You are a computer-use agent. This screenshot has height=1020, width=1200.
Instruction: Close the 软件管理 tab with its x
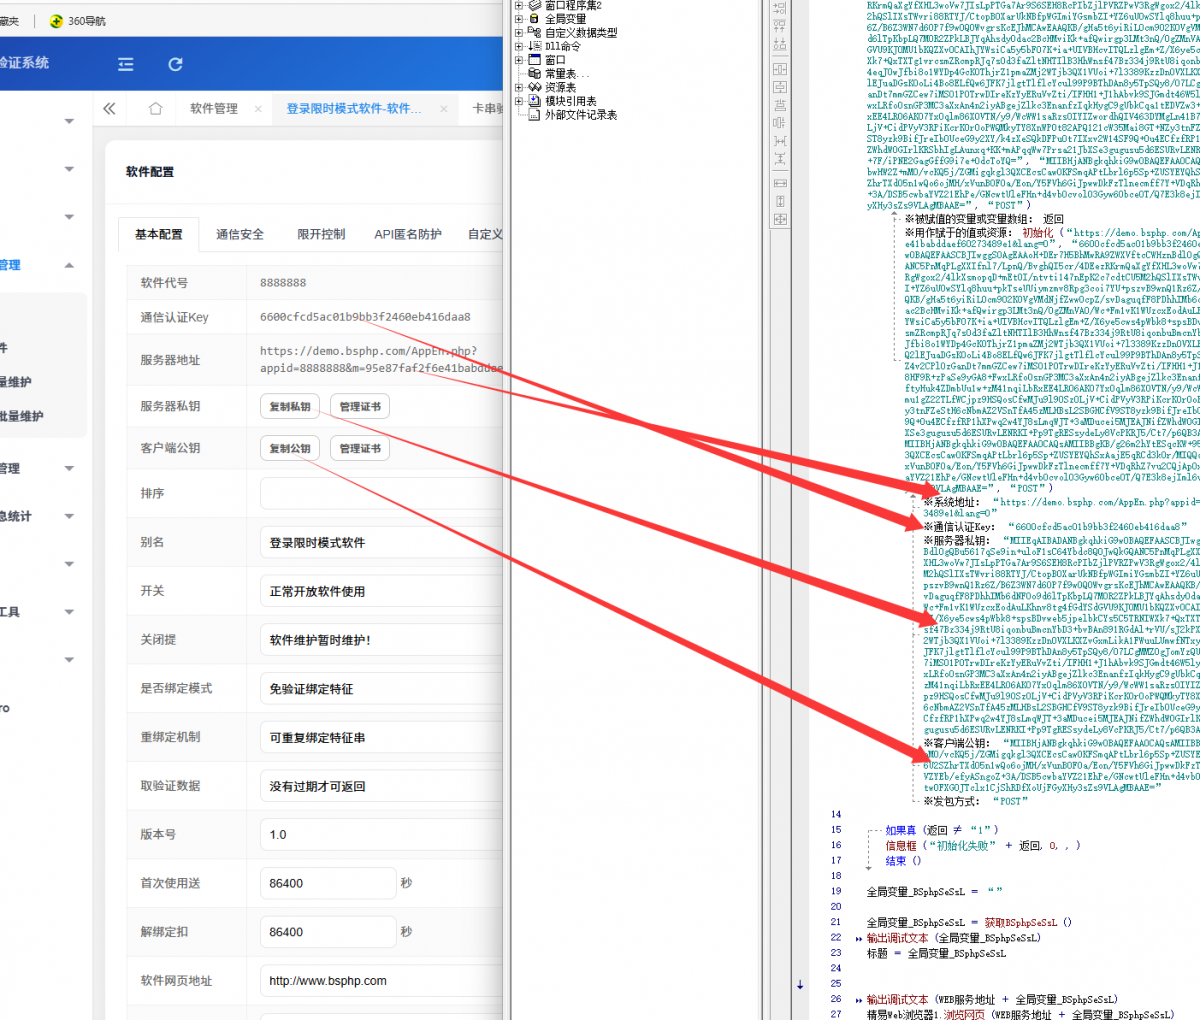258,109
